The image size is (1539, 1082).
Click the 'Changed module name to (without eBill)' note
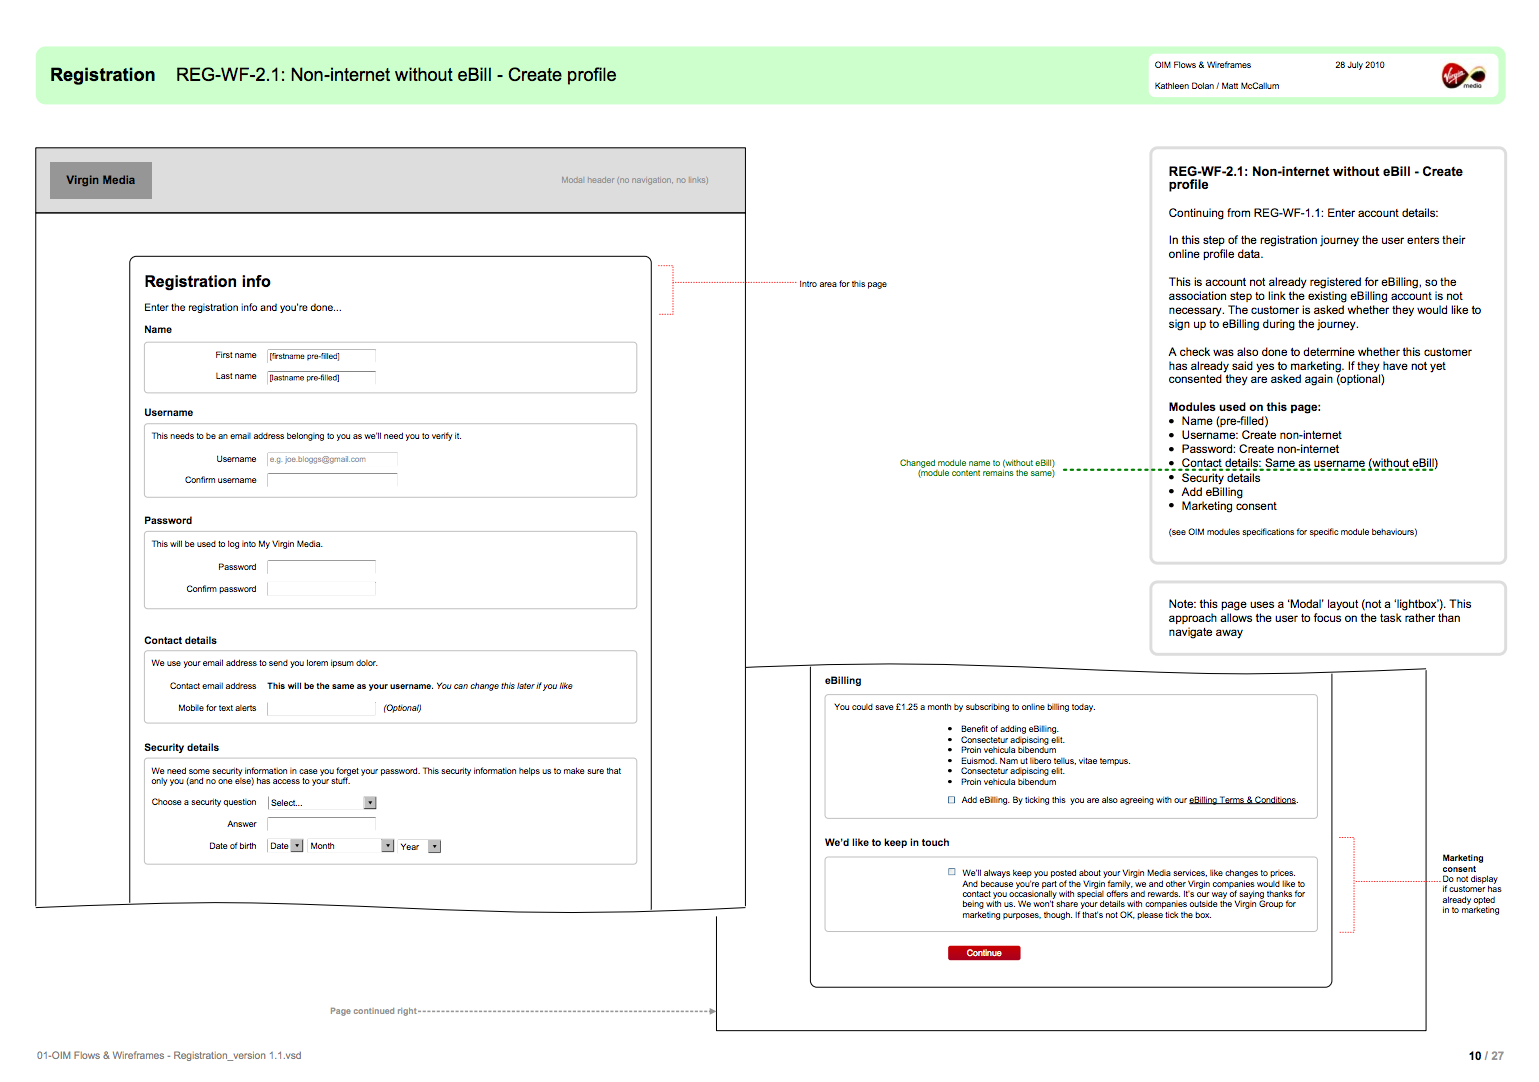977,468
